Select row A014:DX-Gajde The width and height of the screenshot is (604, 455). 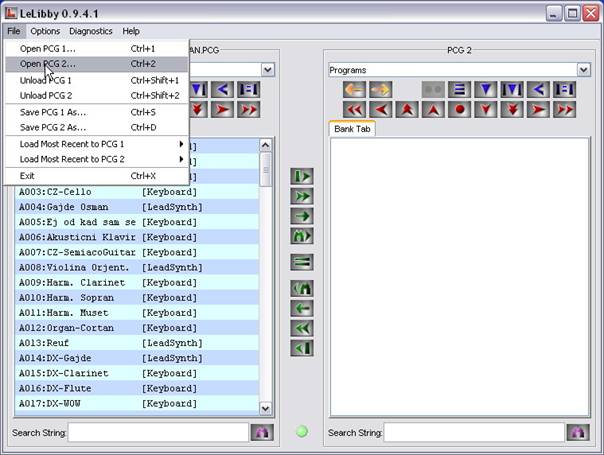[x=137, y=358]
